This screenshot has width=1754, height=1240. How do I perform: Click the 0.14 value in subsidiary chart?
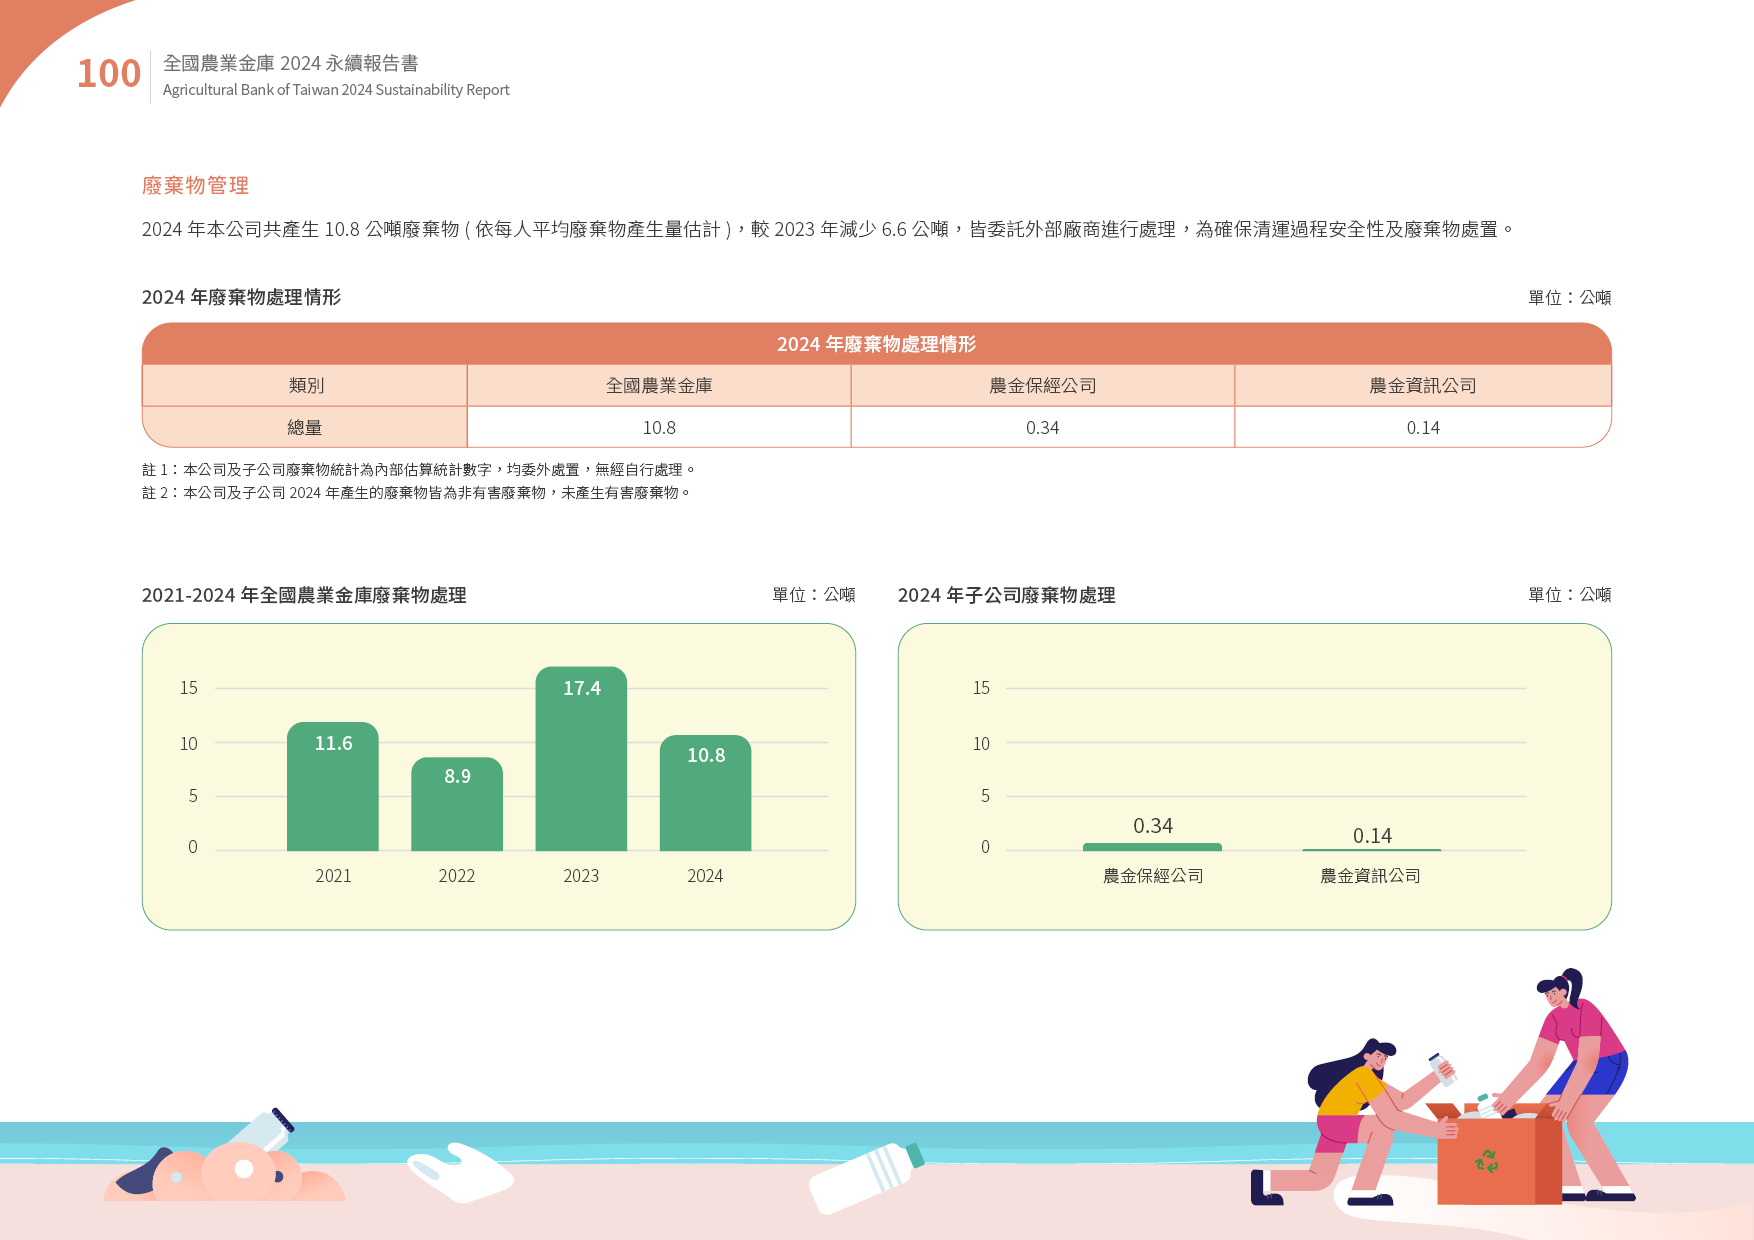pos(1372,836)
